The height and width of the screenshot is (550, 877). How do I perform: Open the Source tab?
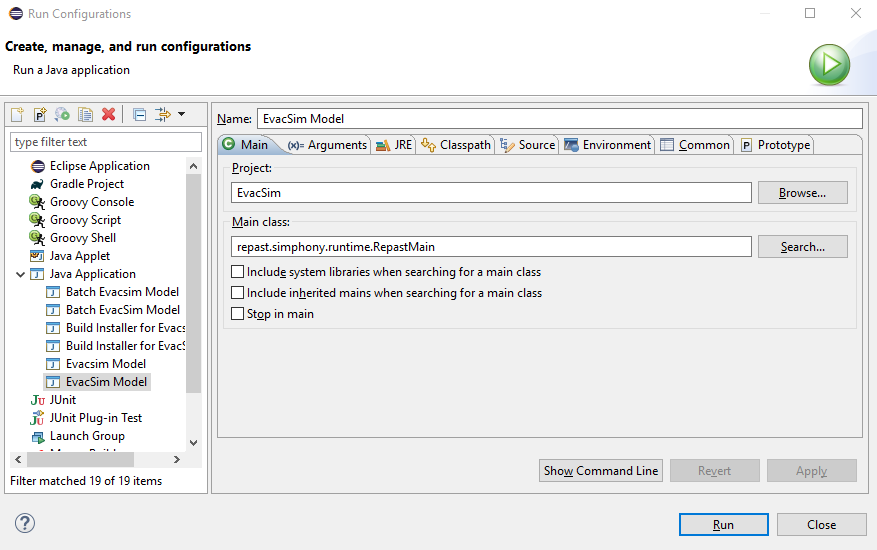(x=527, y=145)
